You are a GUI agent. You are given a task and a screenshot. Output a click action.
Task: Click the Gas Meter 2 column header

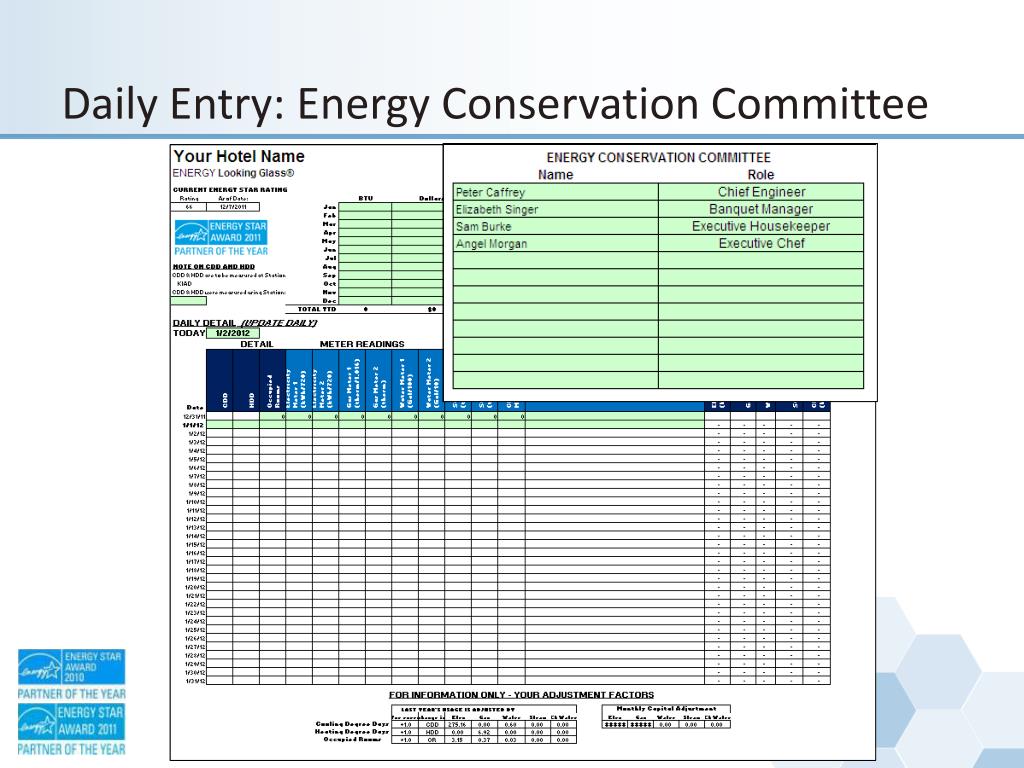click(379, 380)
